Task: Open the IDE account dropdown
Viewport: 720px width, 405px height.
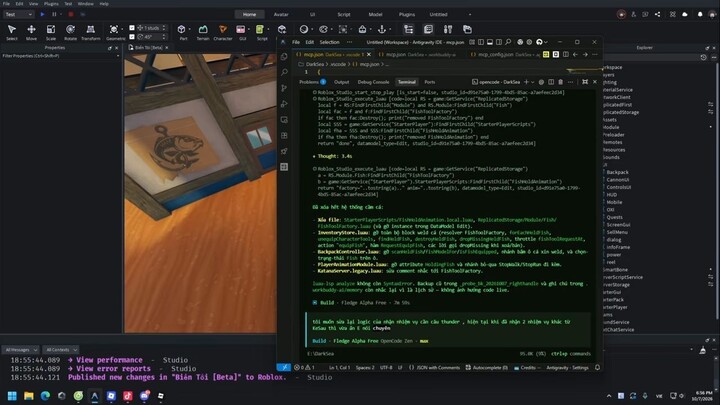Action: click(541, 42)
